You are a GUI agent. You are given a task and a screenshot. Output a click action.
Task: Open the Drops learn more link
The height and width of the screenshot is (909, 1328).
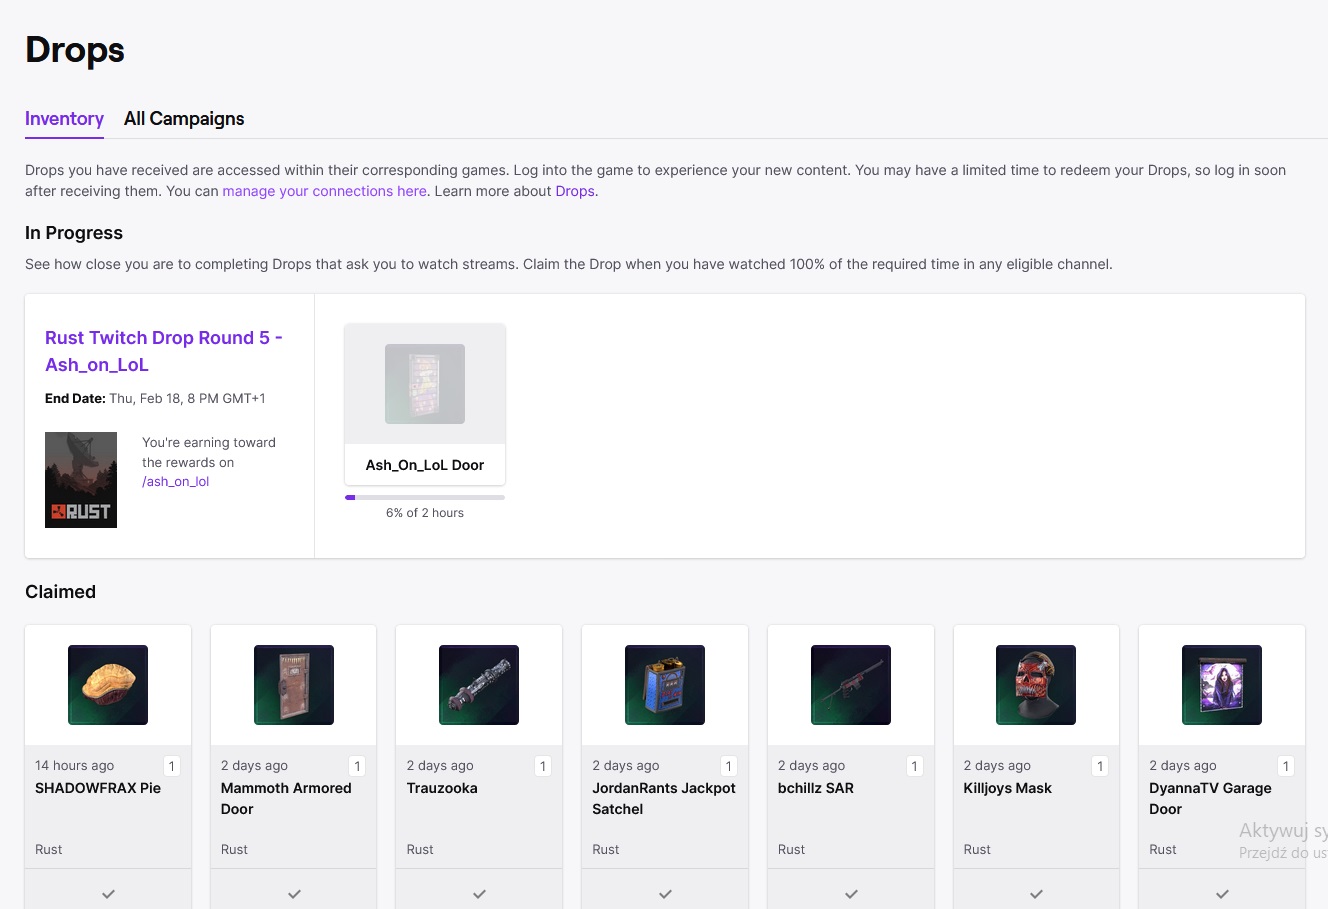575,191
